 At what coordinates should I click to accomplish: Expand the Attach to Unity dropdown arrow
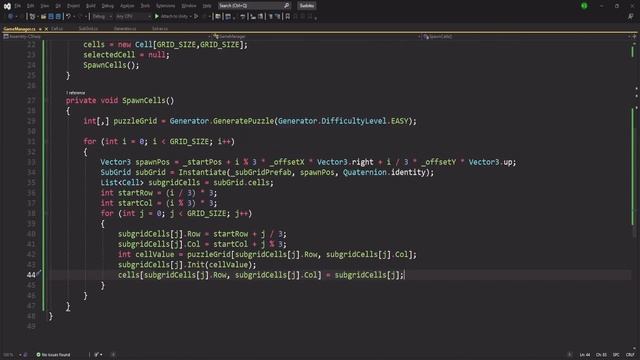[190, 16]
